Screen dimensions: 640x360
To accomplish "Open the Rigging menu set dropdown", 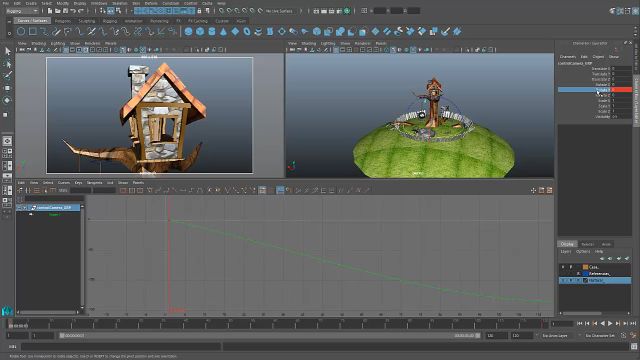I will coord(22,11).
